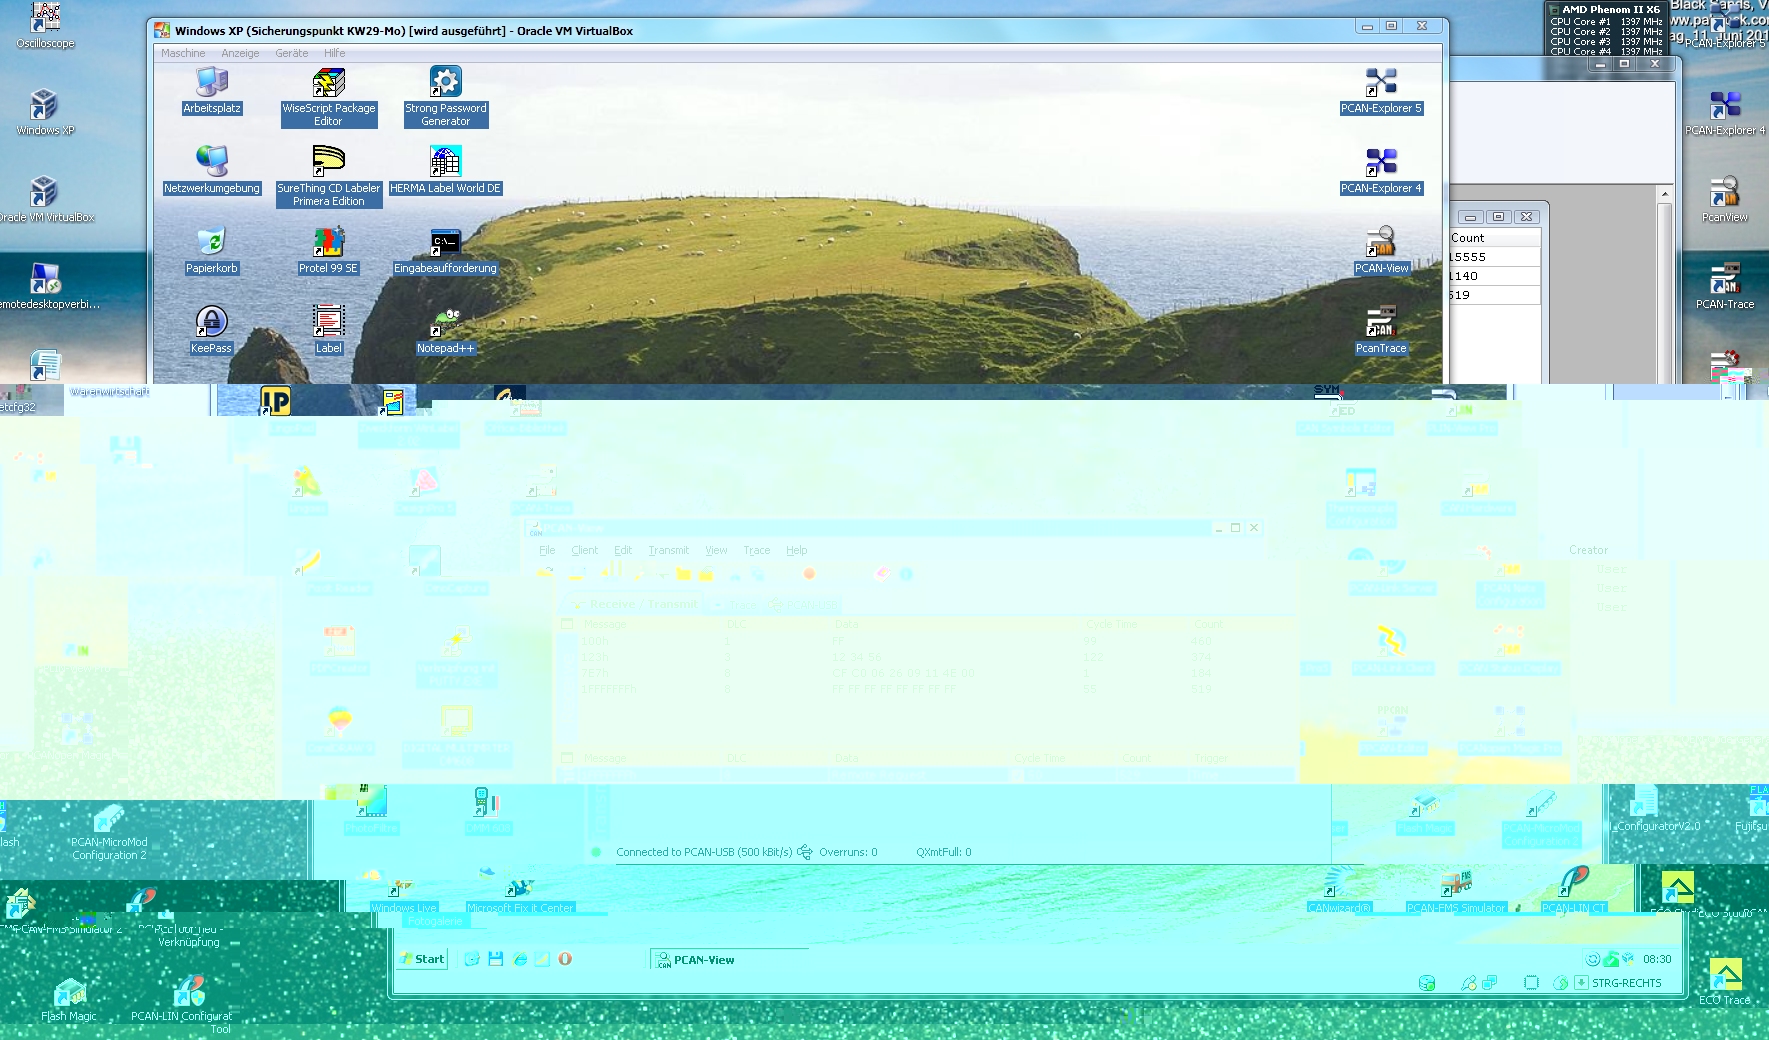The height and width of the screenshot is (1040, 1769).
Task: Open HERMA Label World DE
Action: [x=445, y=170]
